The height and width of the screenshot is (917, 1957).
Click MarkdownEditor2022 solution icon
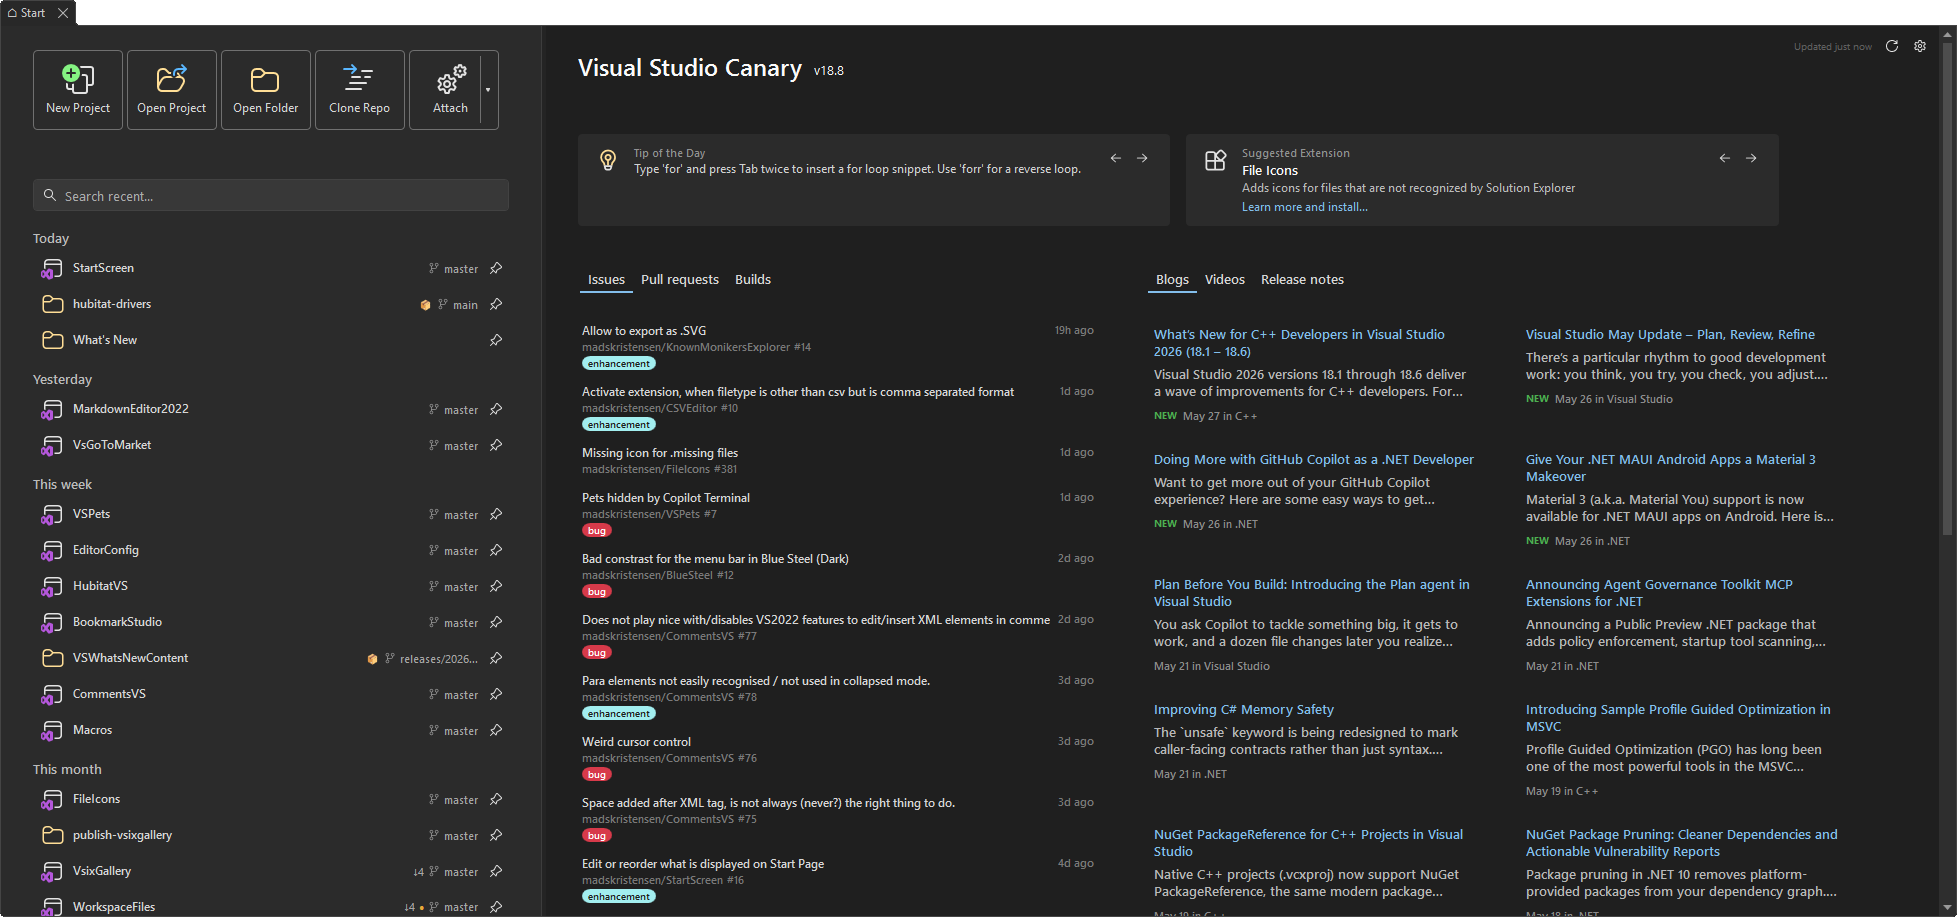(x=52, y=410)
